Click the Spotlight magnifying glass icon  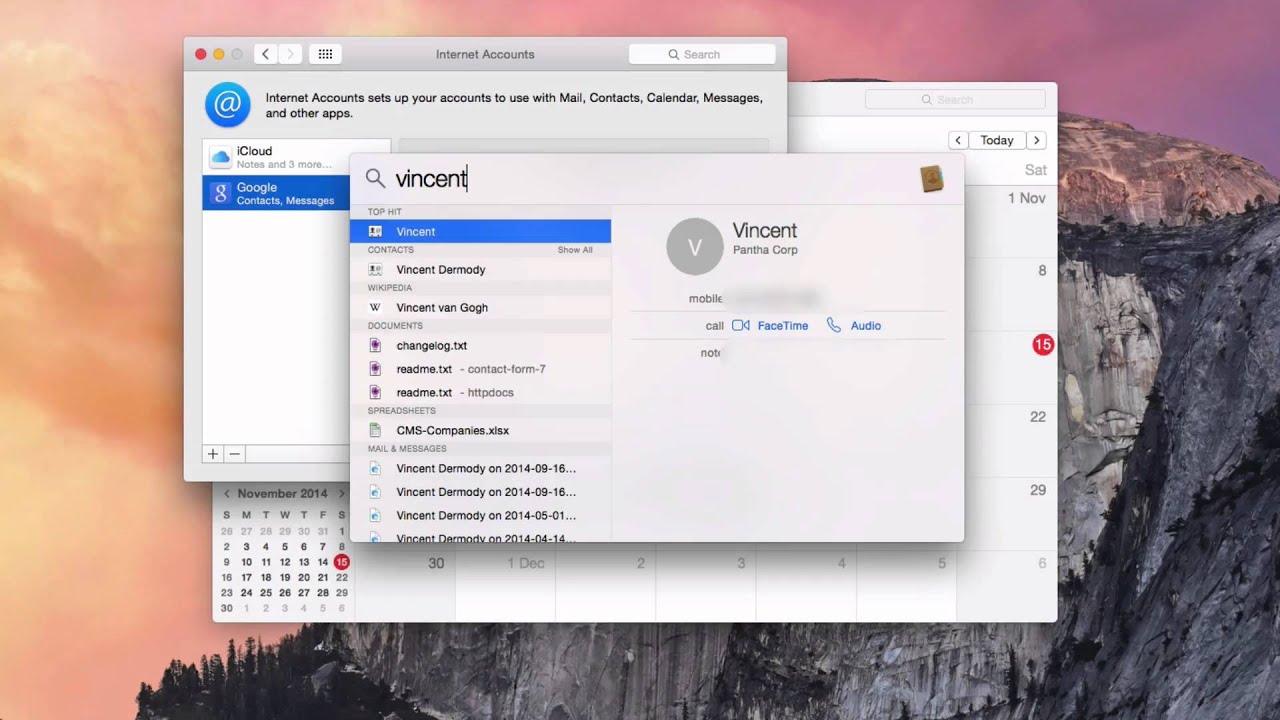pyautogui.click(x=375, y=179)
